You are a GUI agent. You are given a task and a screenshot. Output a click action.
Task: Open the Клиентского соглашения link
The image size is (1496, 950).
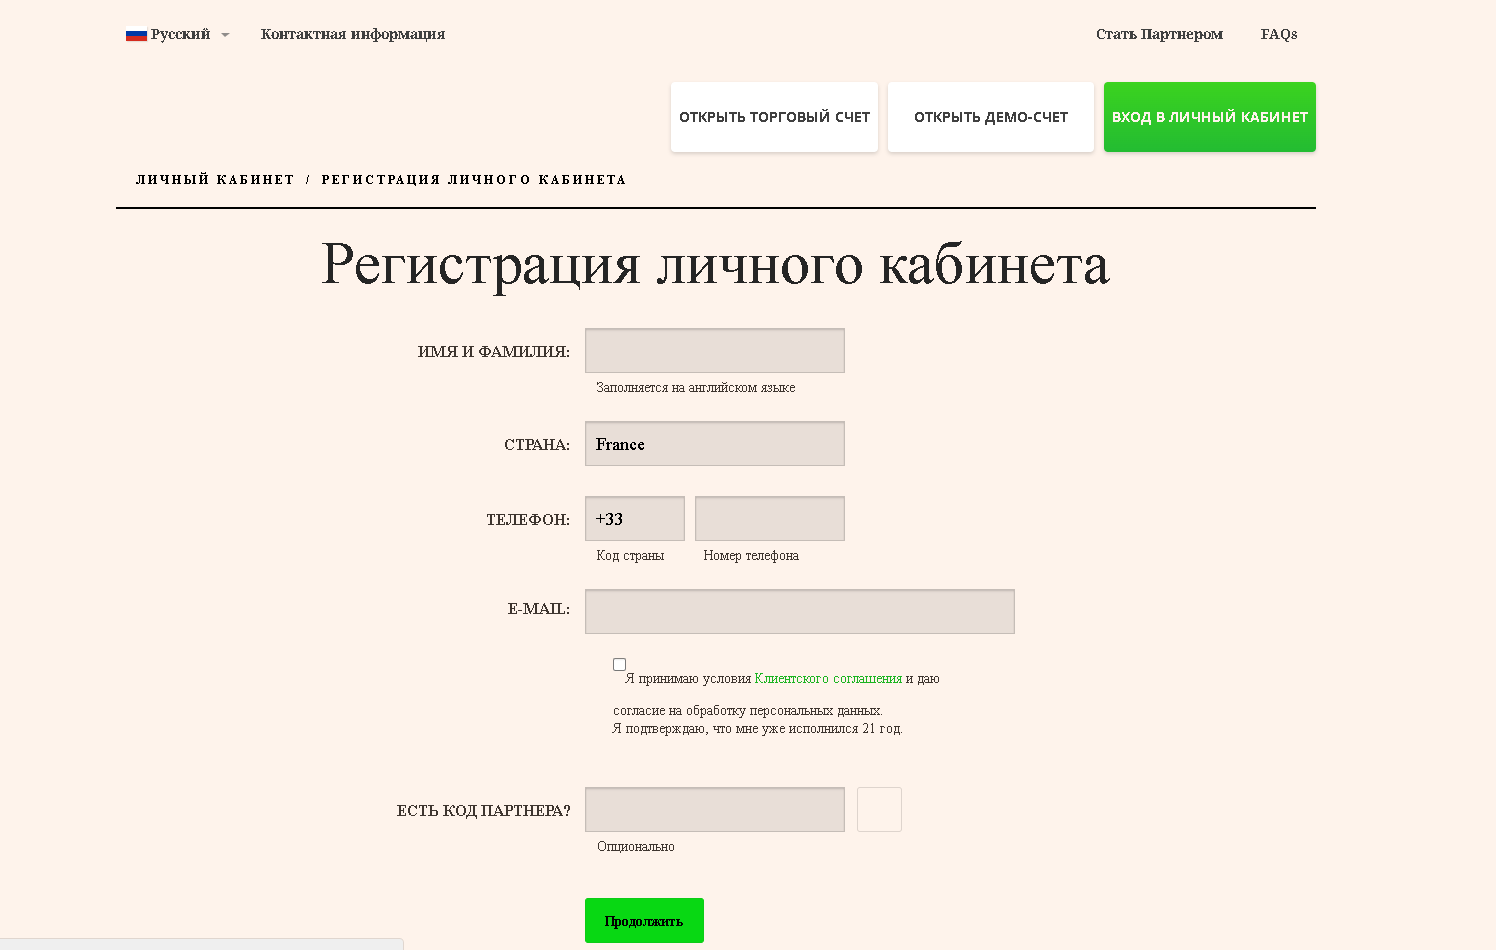[x=828, y=678]
